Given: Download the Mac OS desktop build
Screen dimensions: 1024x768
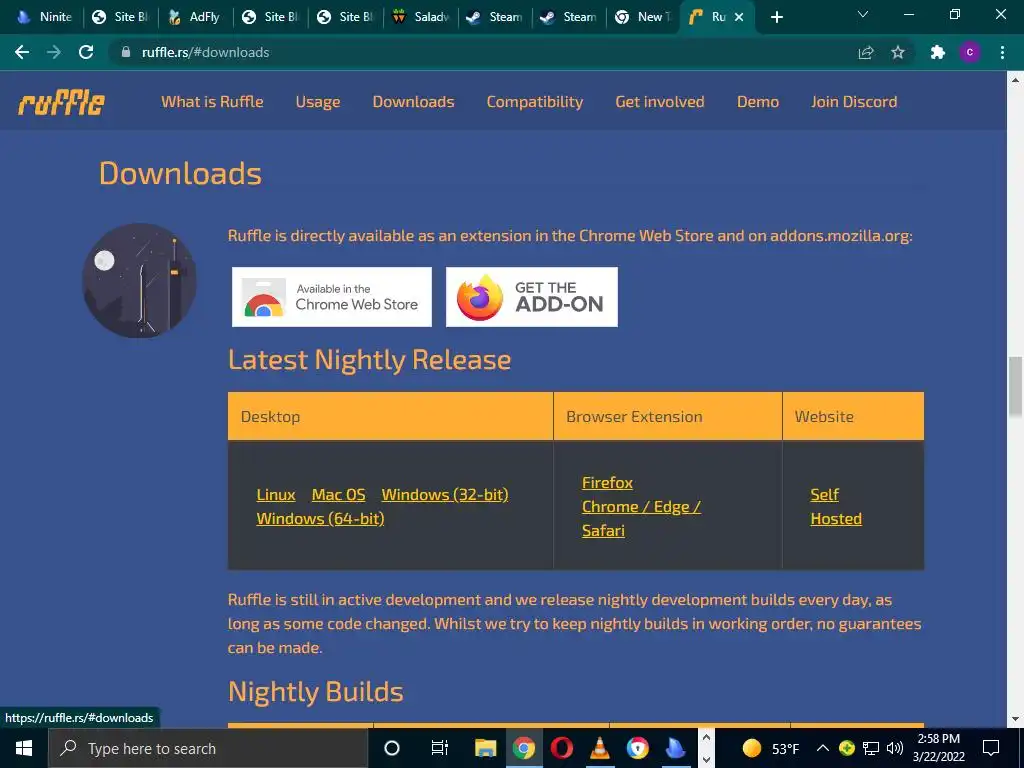Looking at the screenshot, I should 338,495.
